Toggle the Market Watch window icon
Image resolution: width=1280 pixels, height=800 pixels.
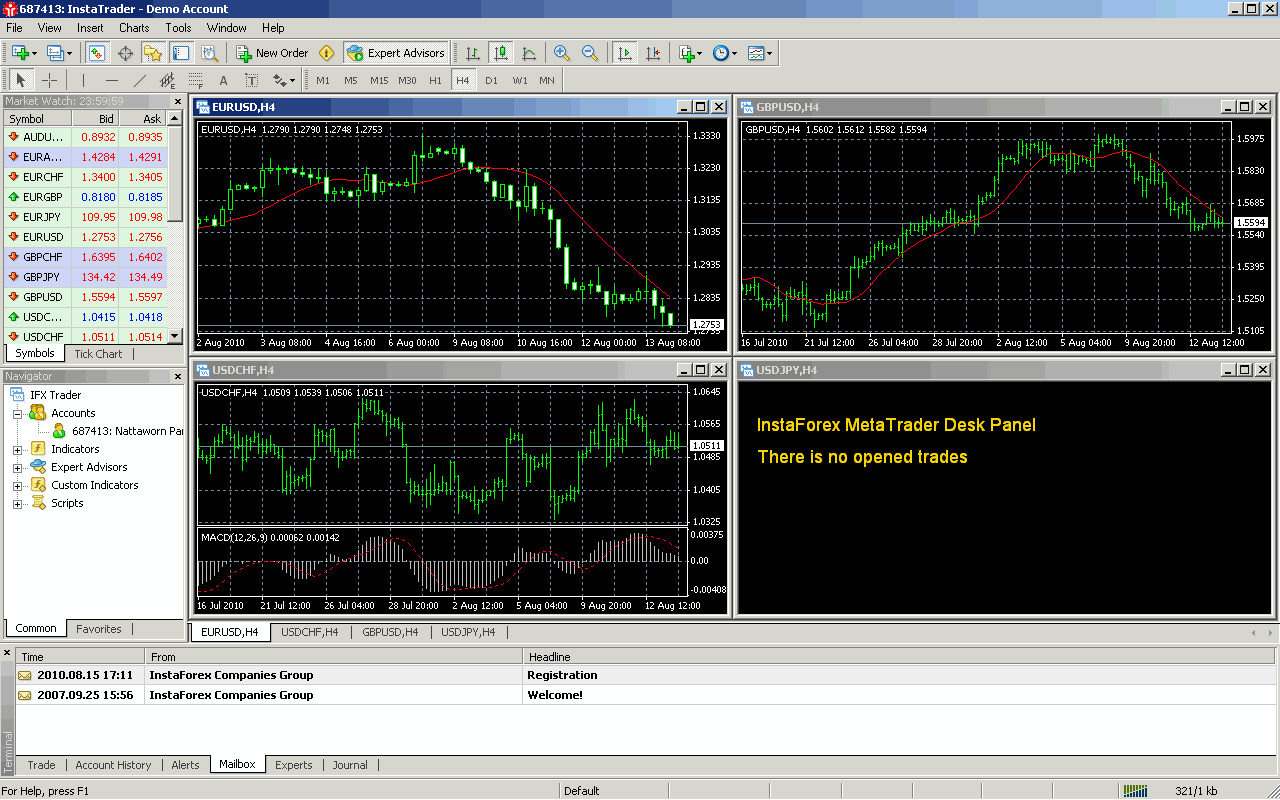point(96,53)
